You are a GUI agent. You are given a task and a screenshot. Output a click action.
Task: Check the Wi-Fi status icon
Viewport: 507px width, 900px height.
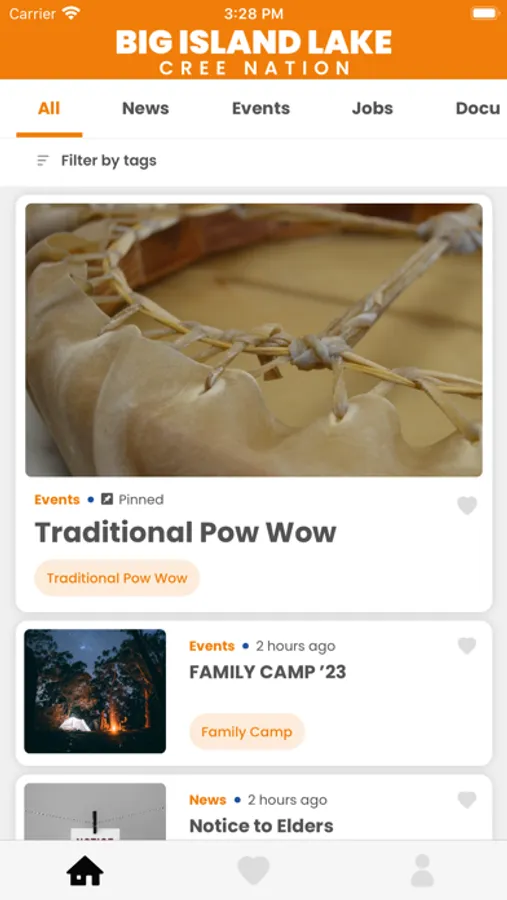coord(72,13)
